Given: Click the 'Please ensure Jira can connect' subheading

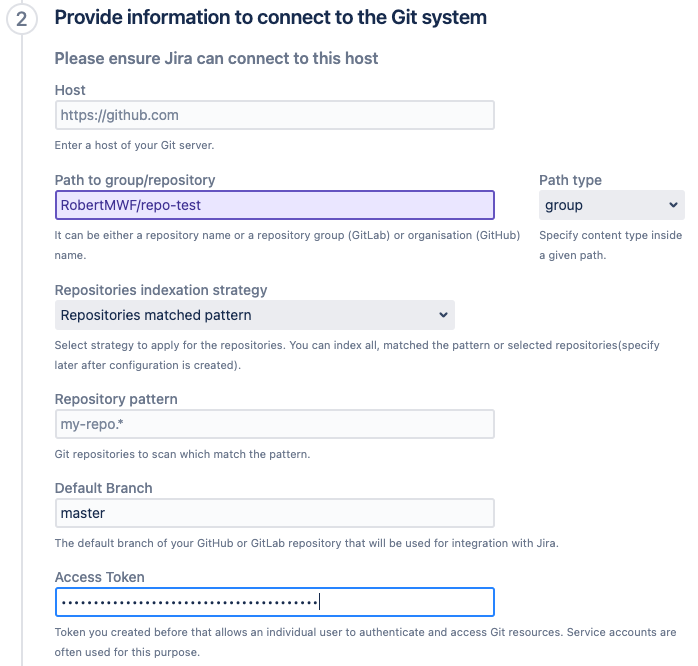Looking at the screenshot, I should [216, 58].
